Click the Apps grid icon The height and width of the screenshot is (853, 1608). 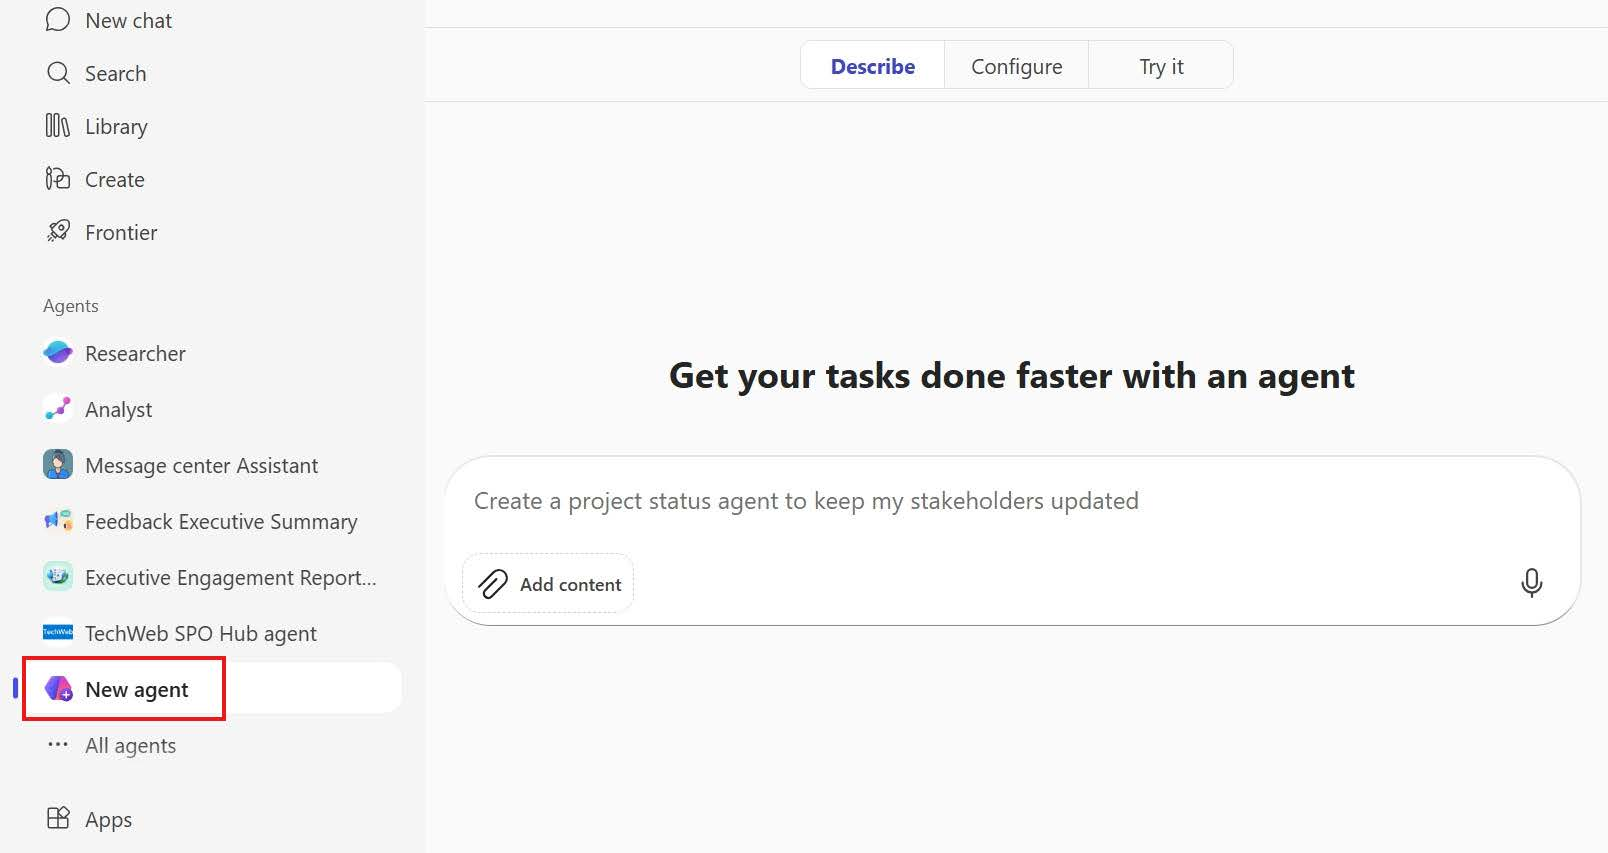point(58,819)
